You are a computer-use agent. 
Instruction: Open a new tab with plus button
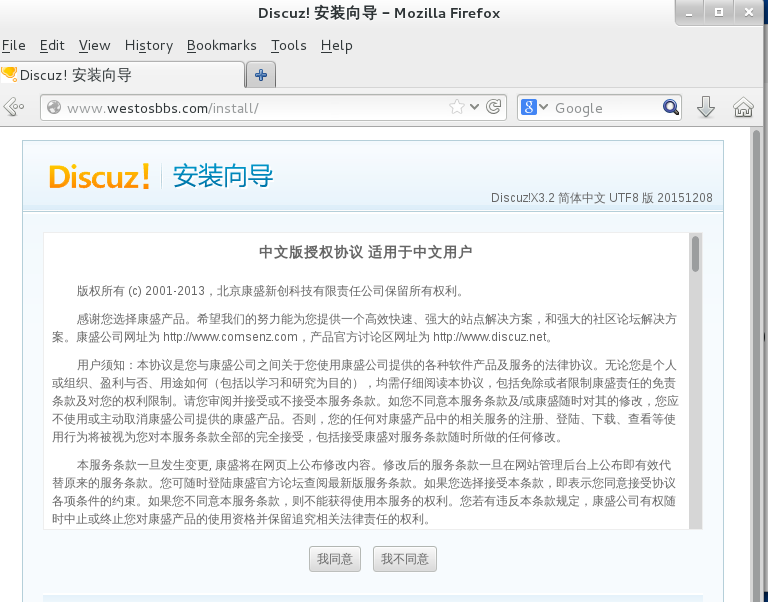(261, 75)
